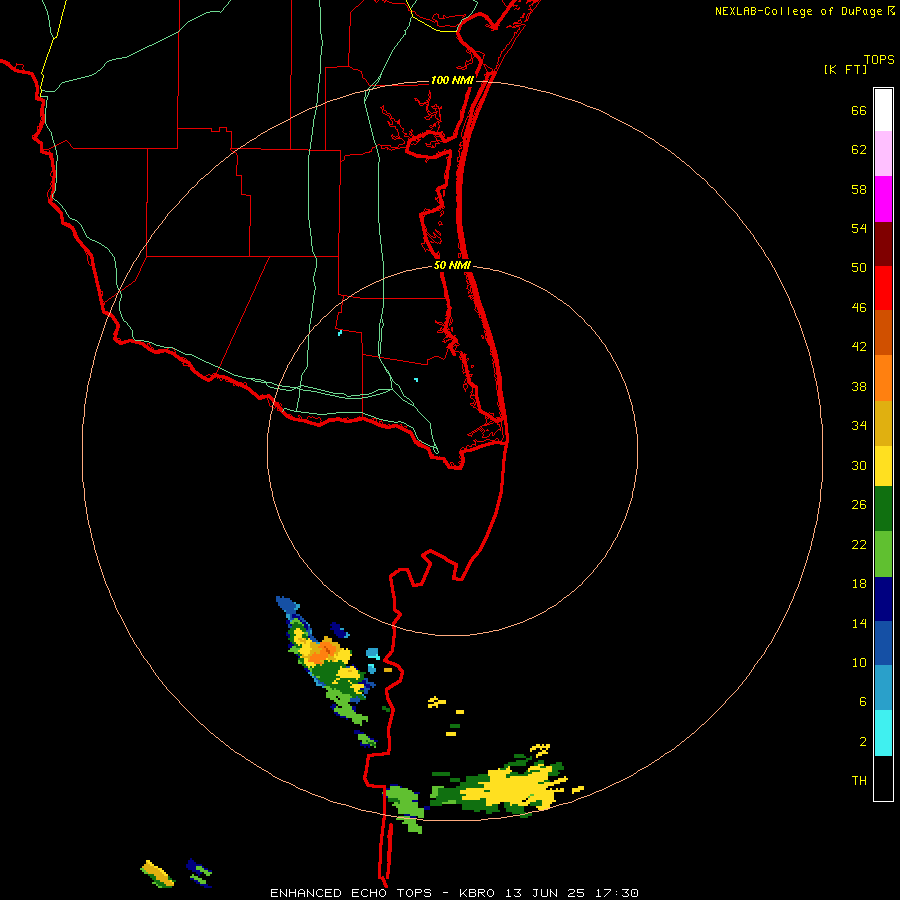Click the "54" legend value
Image resolution: width=900 pixels, height=900 pixels.
[859, 228]
